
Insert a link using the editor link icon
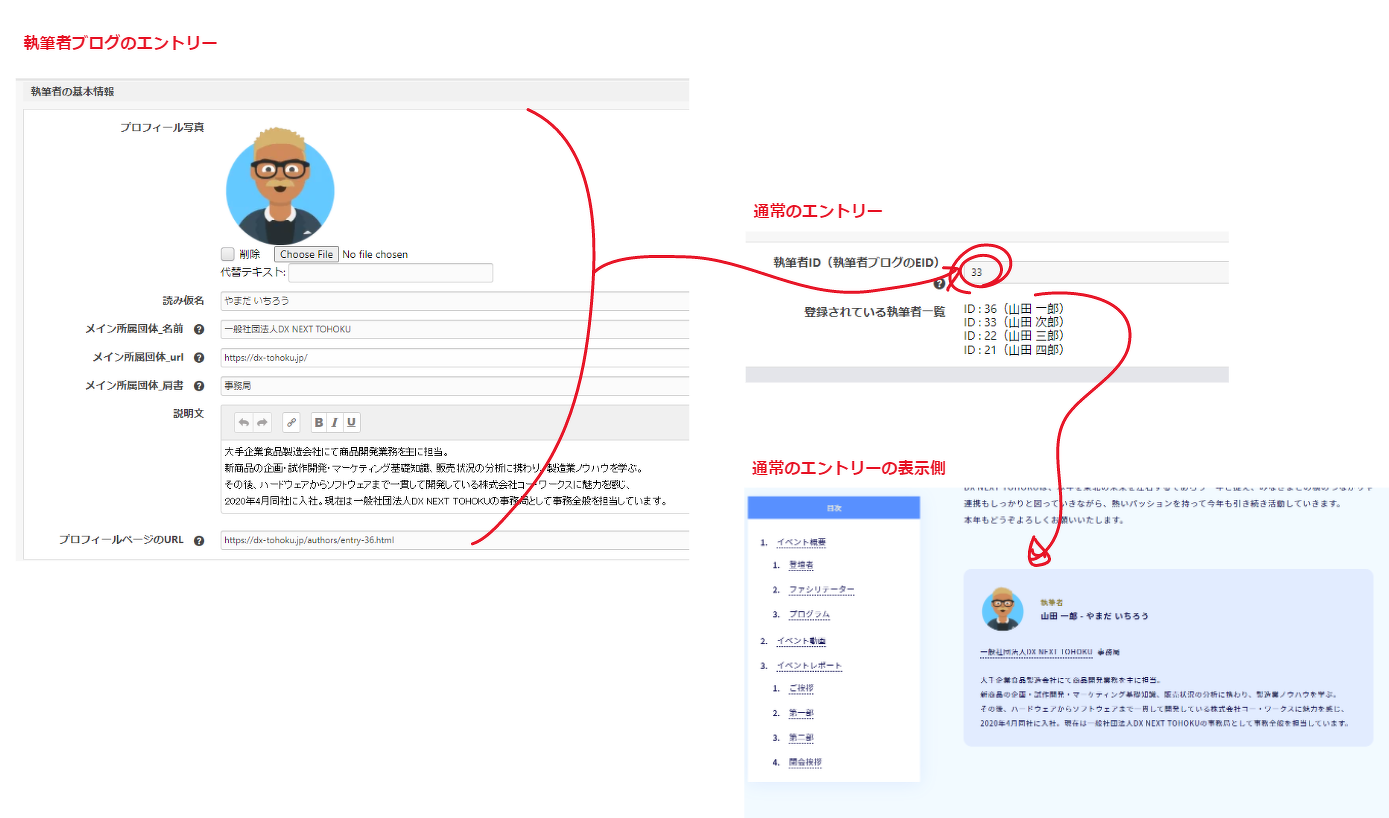(291, 422)
